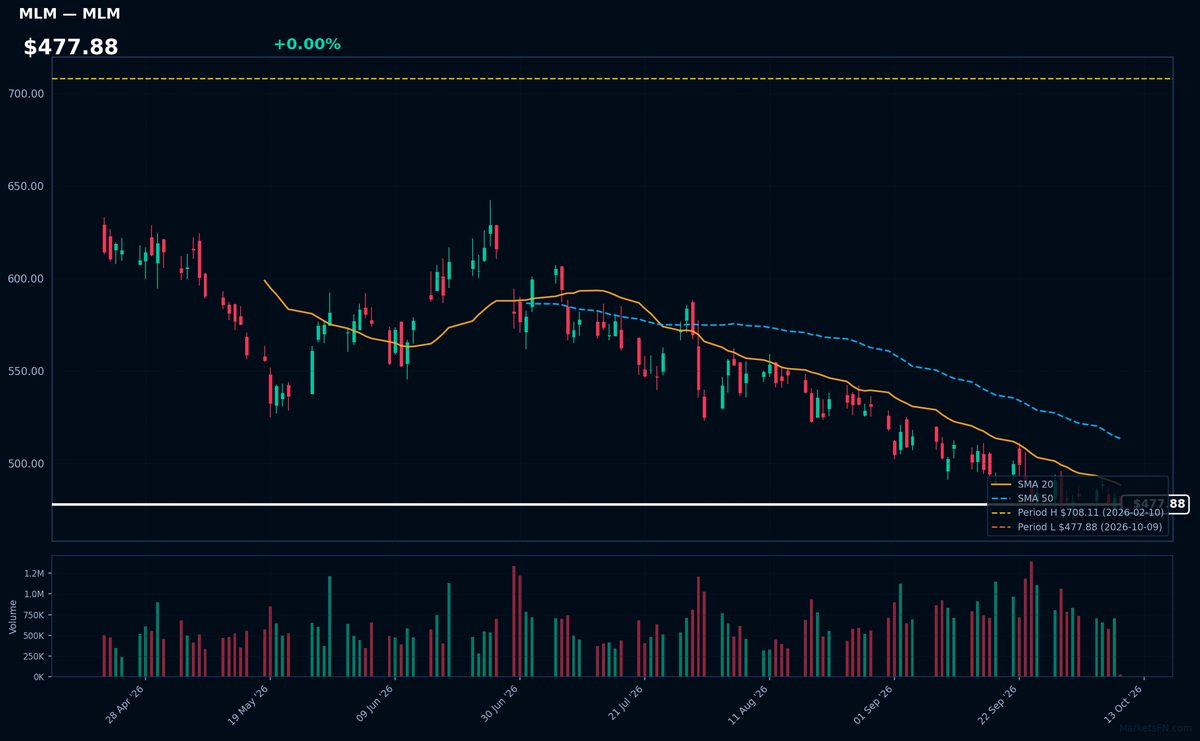Viewport: 1200px width, 741px height.
Task: Click the "MLM — MLM" chart title
Action: pos(69,14)
